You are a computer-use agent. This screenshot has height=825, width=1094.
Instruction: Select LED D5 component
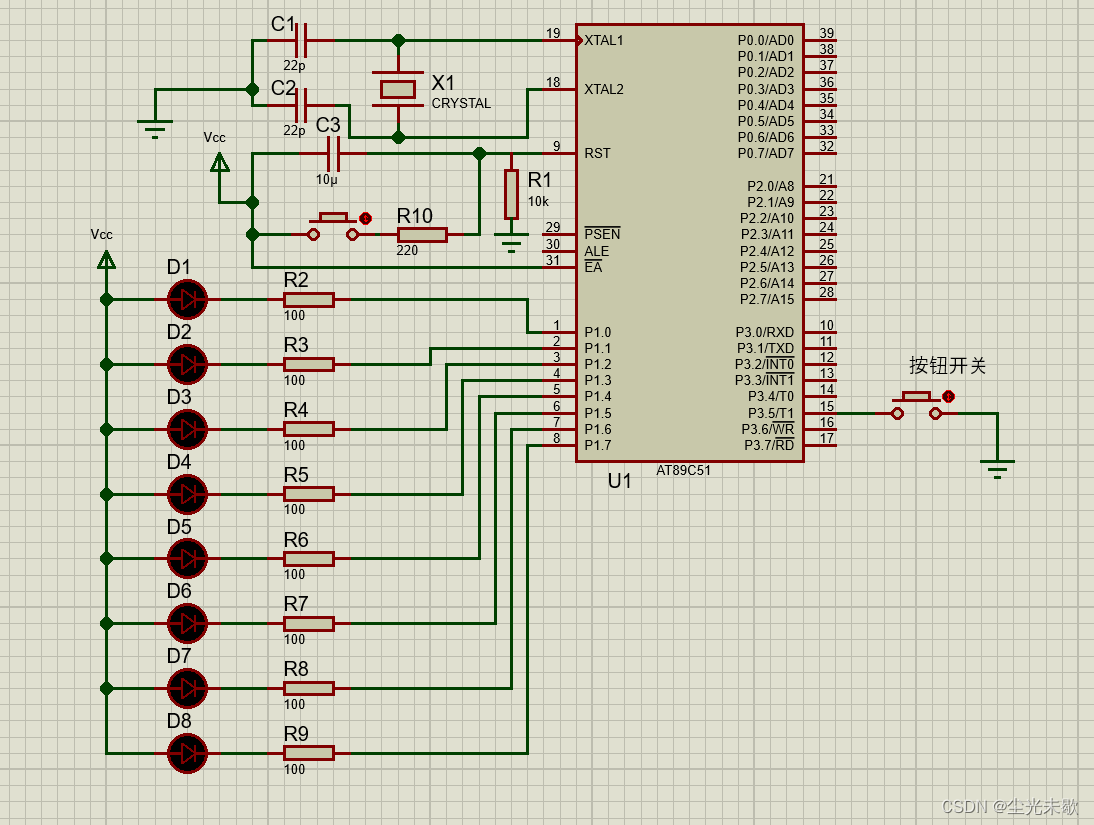click(x=187, y=558)
